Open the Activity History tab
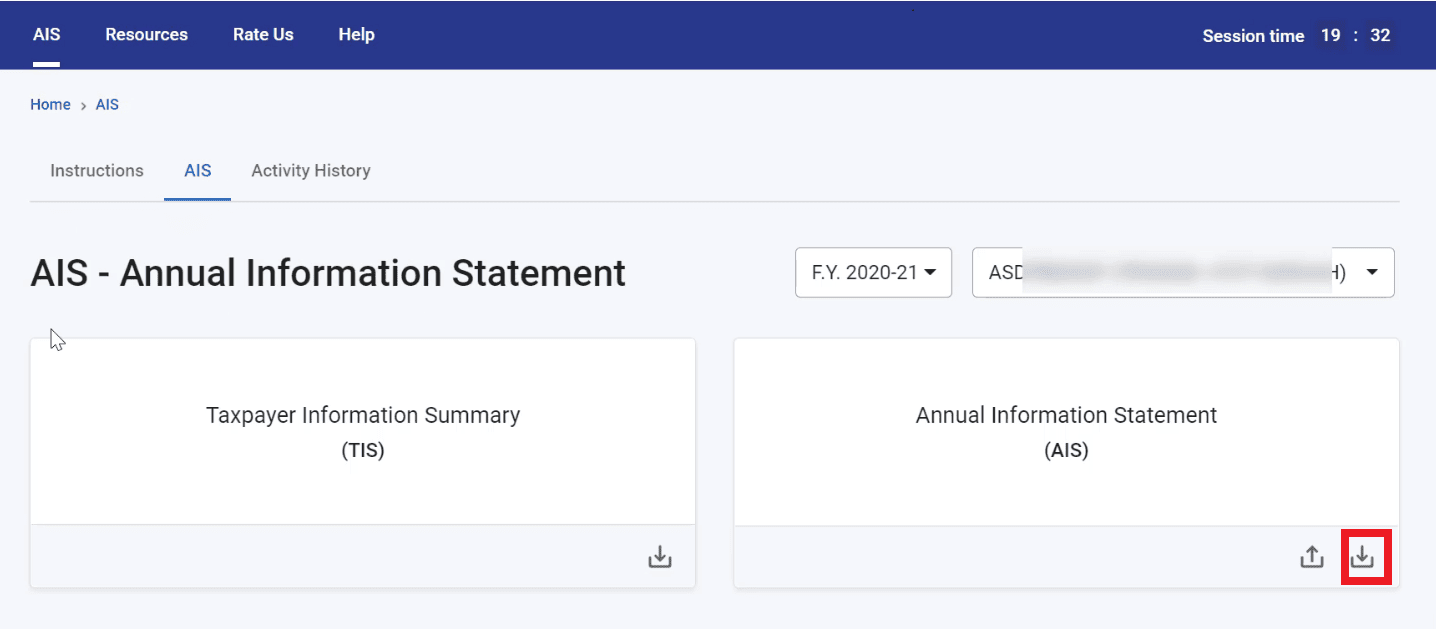1436x629 pixels. click(x=311, y=171)
